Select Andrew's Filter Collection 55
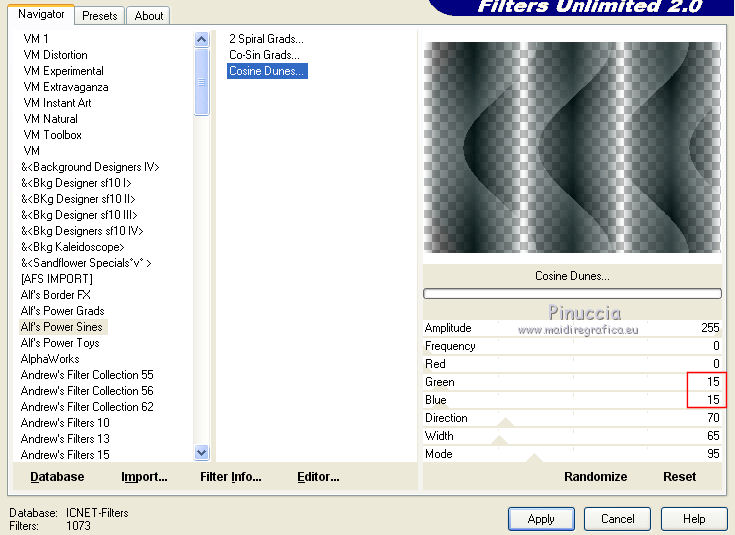 click(87, 375)
